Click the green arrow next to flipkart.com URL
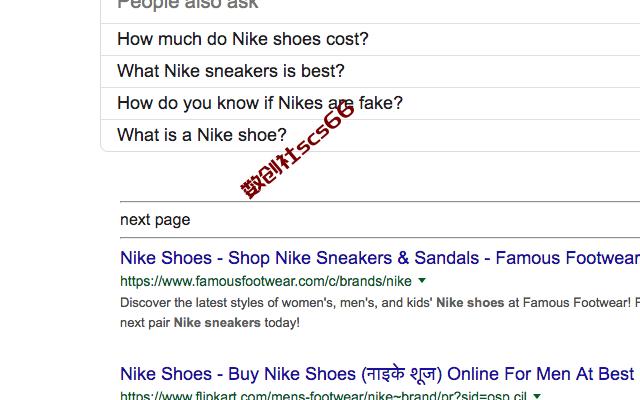The width and height of the screenshot is (640, 400). [x=537, y=396]
